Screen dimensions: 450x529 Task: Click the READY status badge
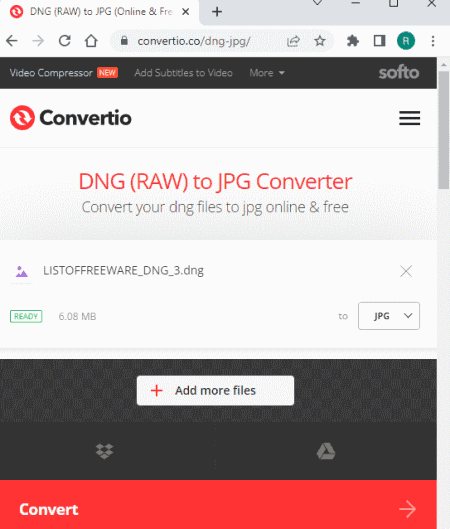pyautogui.click(x=26, y=316)
